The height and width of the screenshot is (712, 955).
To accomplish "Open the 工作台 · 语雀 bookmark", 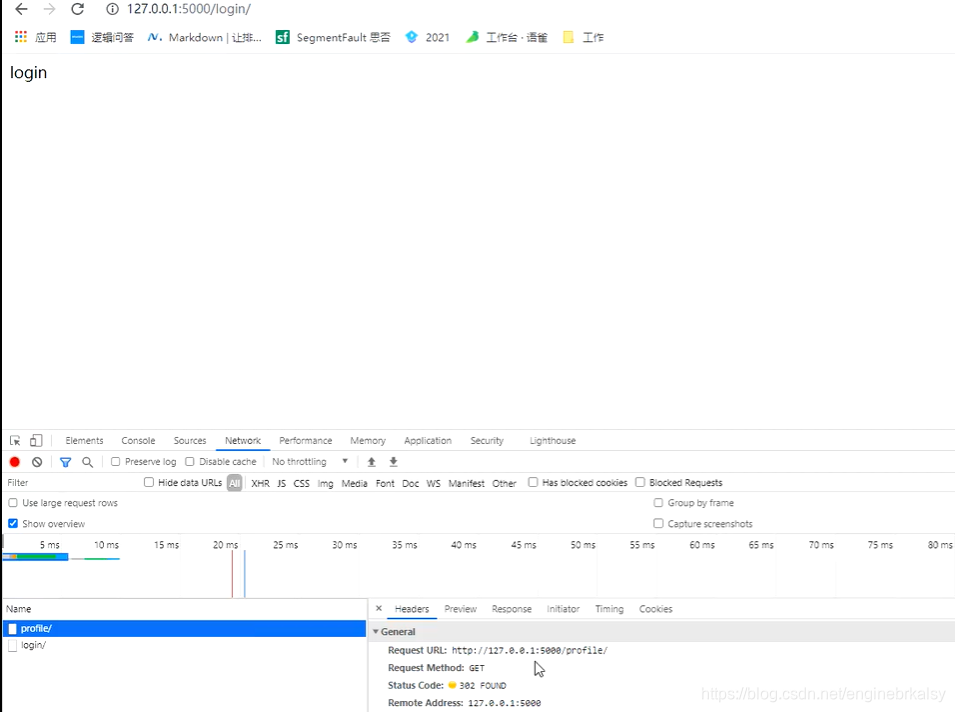I will [507, 37].
